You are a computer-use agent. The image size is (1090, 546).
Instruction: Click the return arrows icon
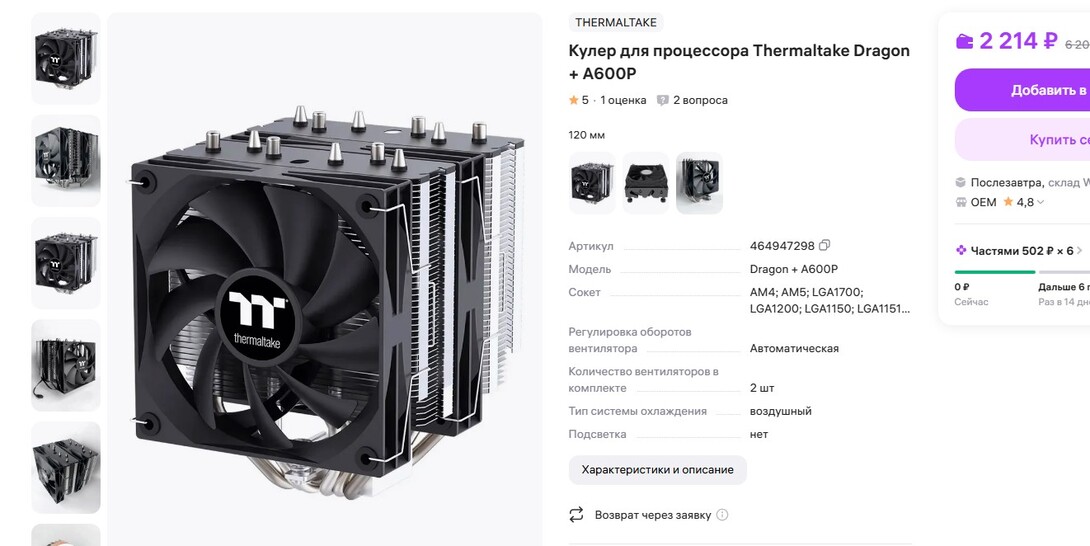coord(576,515)
